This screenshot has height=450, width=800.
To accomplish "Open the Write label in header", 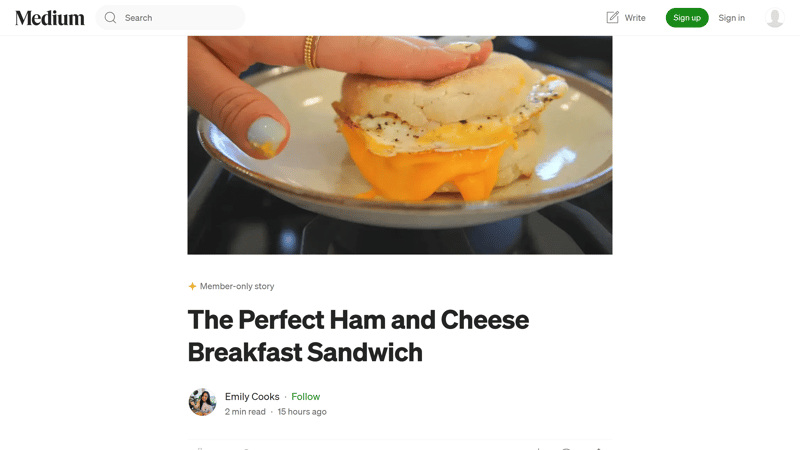I will pos(635,18).
